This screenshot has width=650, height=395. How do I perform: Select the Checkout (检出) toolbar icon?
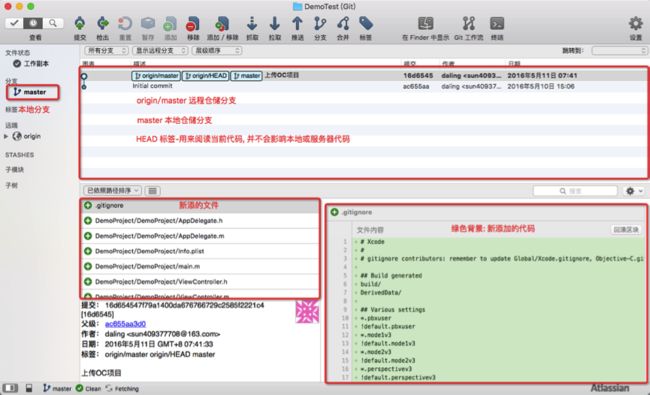(x=102, y=24)
